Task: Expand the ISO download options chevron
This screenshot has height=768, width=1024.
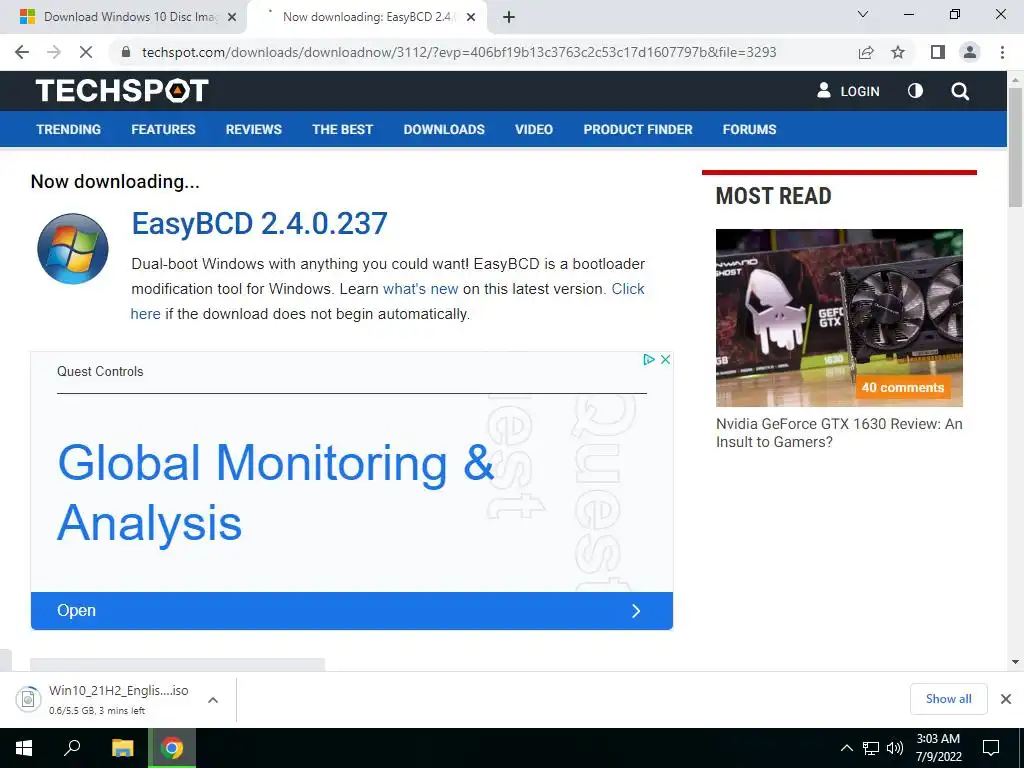Action: point(213,699)
